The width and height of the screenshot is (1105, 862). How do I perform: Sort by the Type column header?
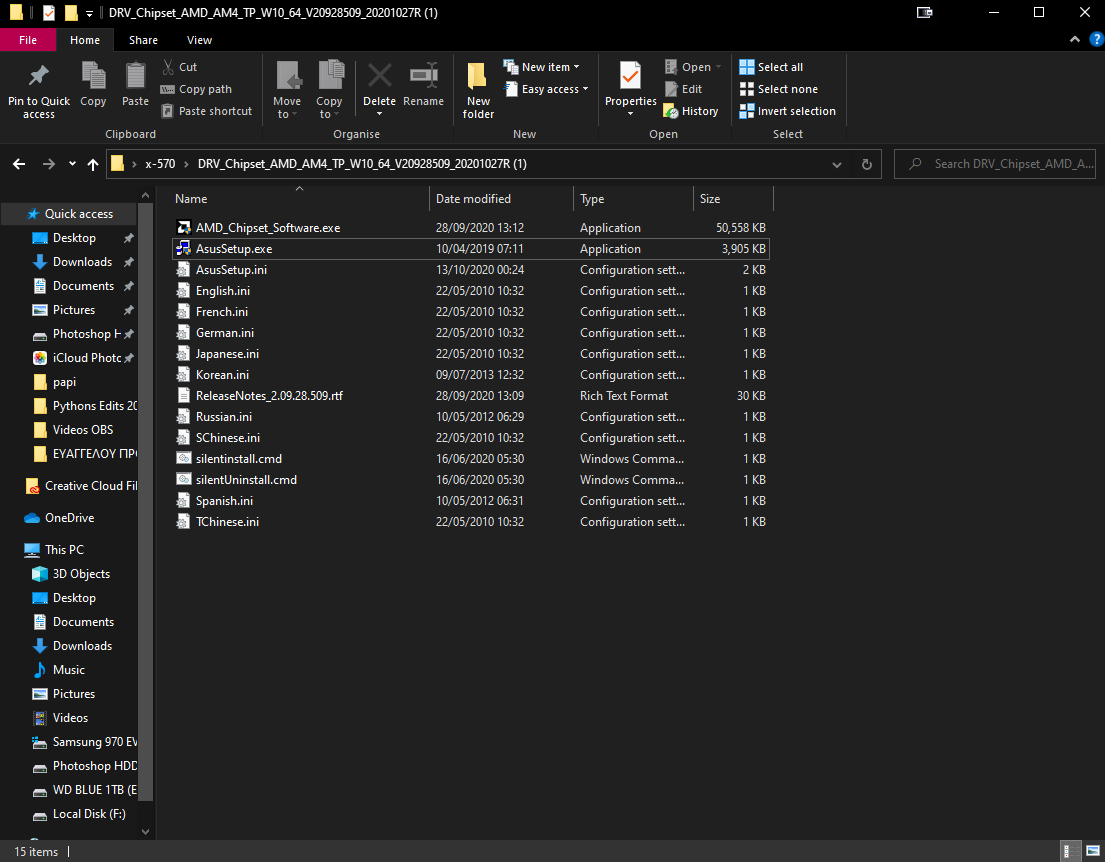(x=634, y=199)
